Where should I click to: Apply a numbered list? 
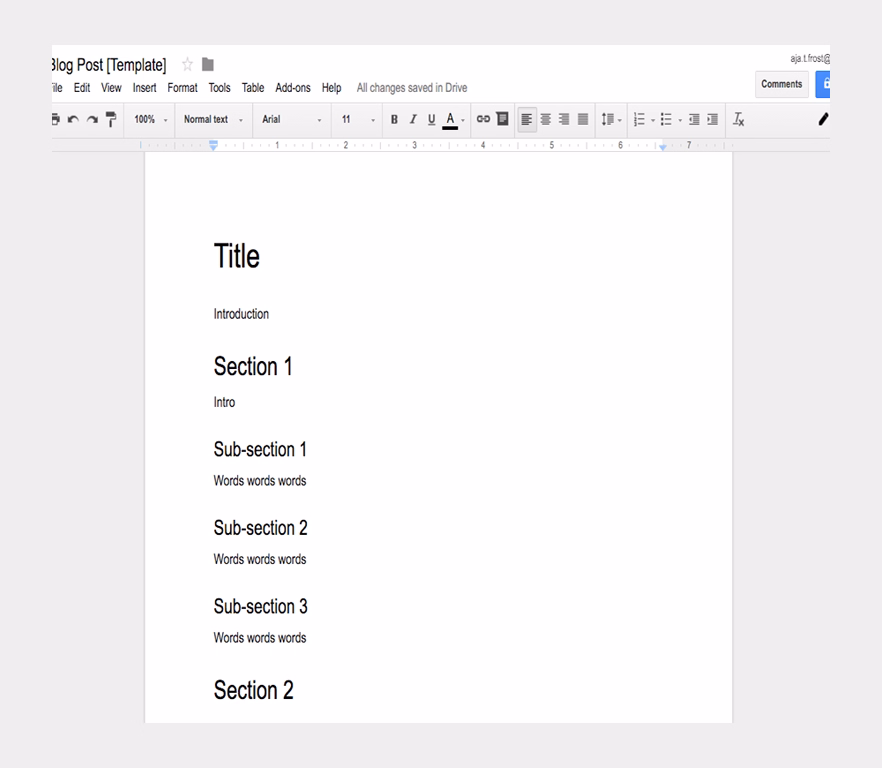click(x=640, y=119)
